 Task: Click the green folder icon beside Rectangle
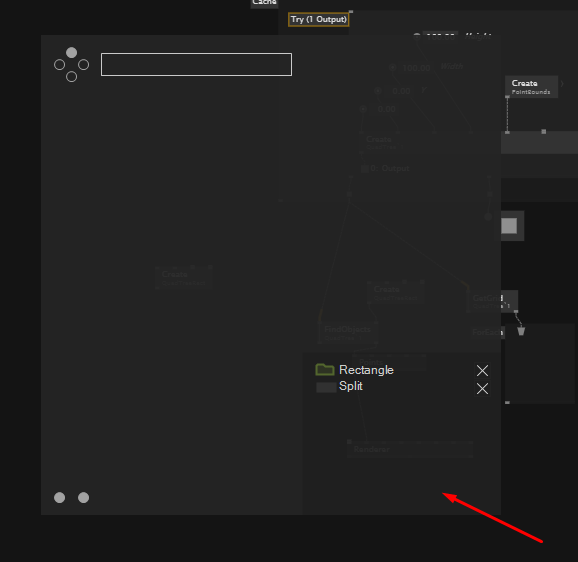[325, 370]
